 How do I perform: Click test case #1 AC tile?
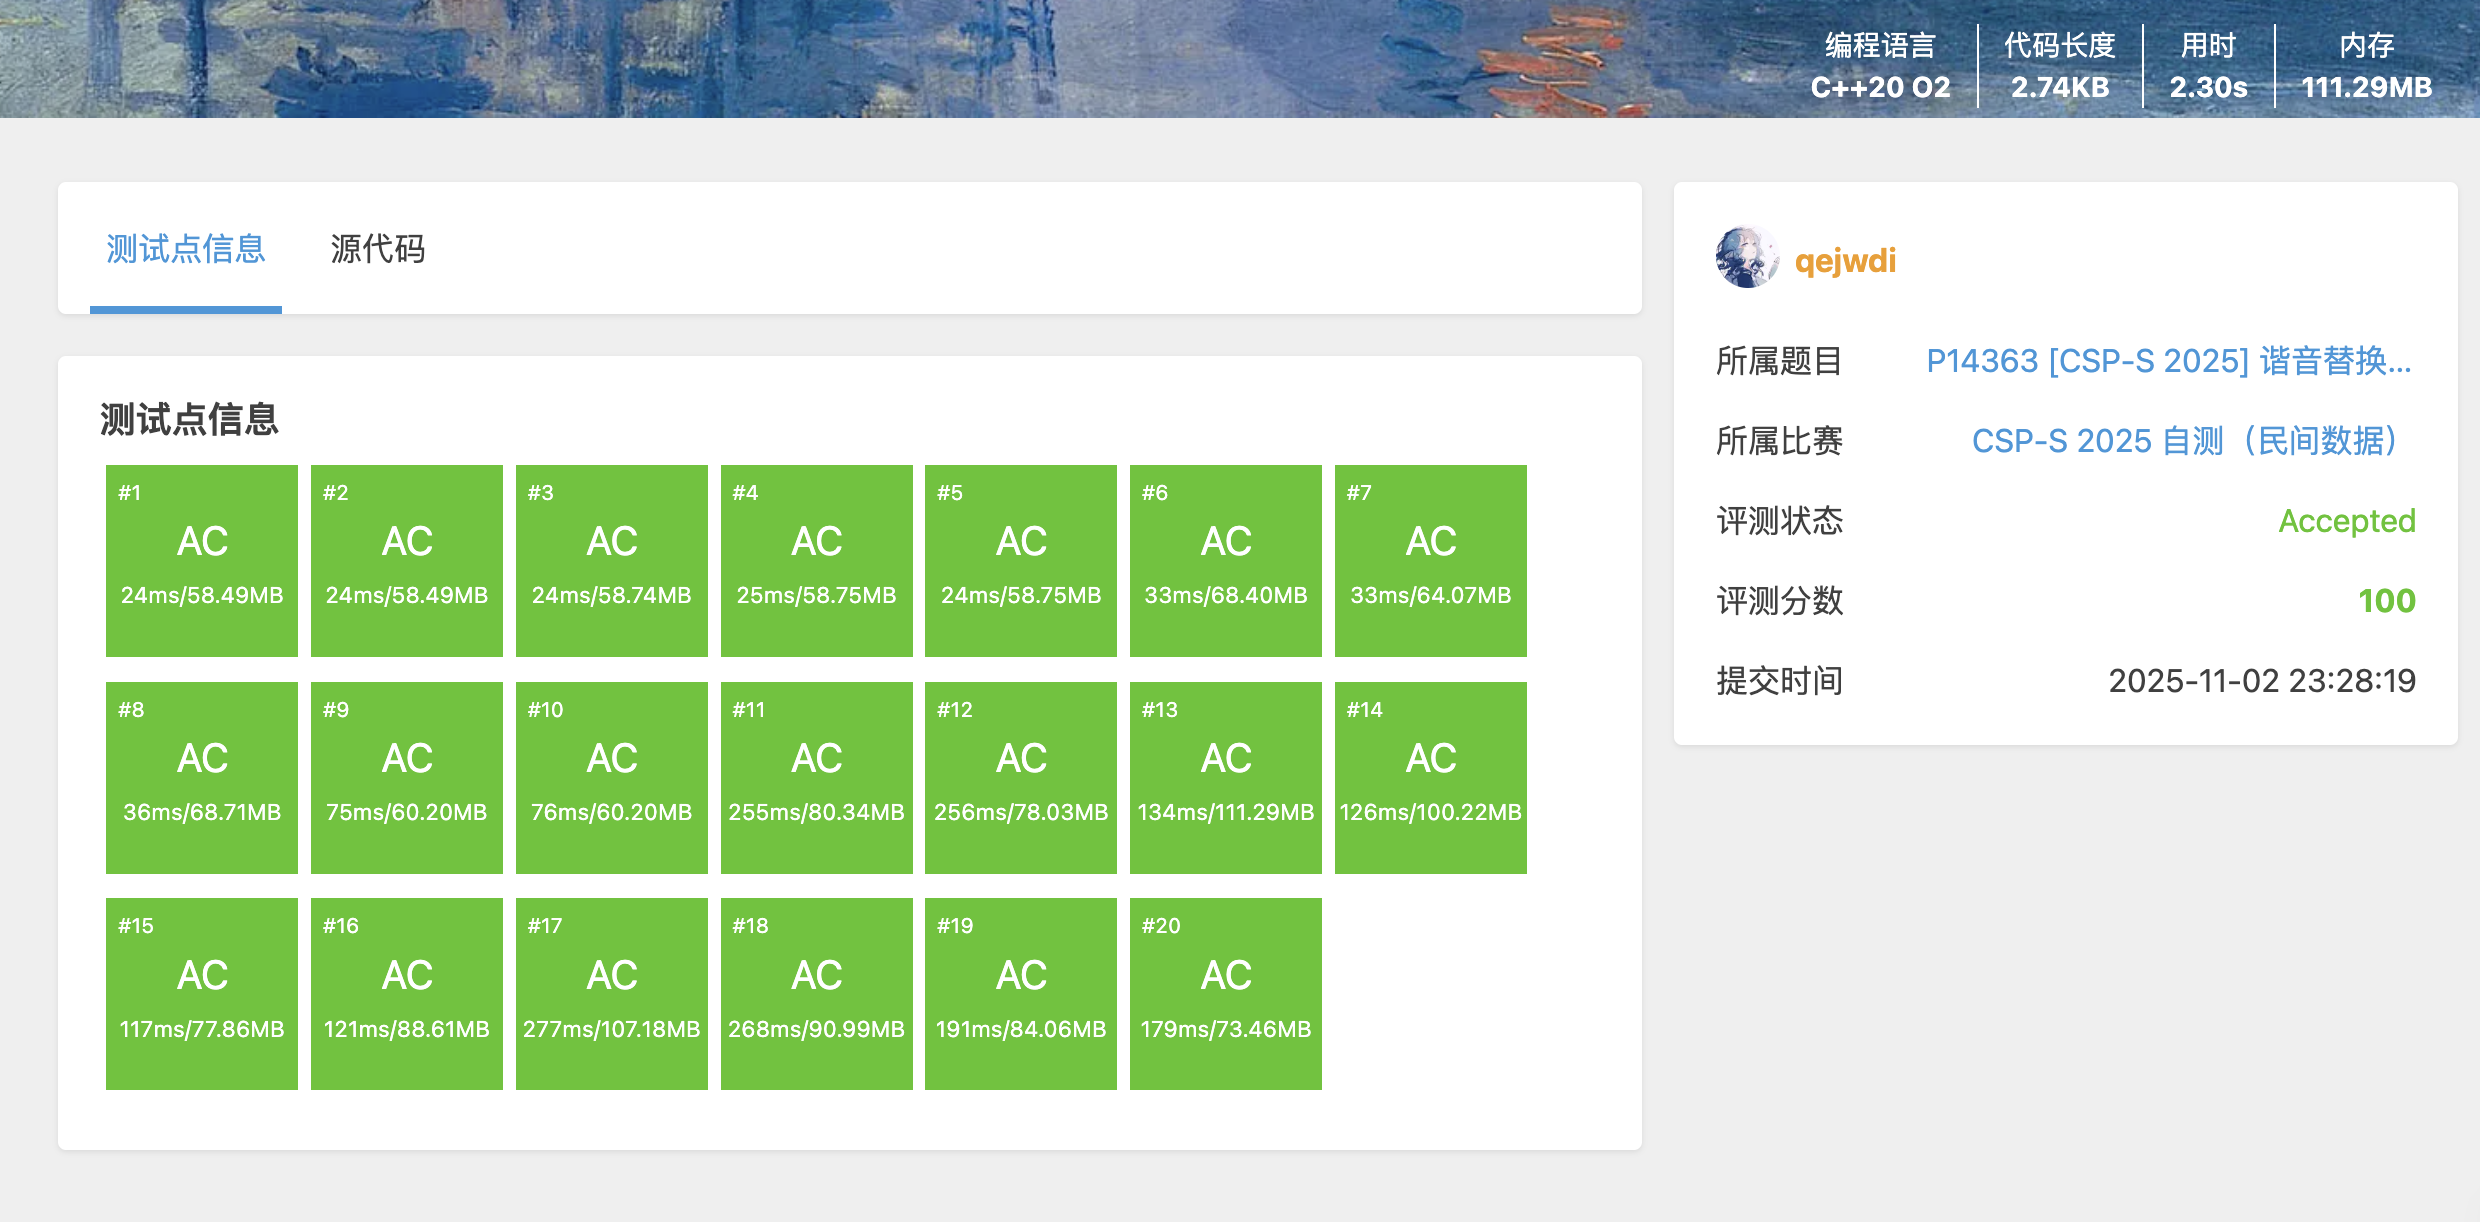[x=202, y=560]
